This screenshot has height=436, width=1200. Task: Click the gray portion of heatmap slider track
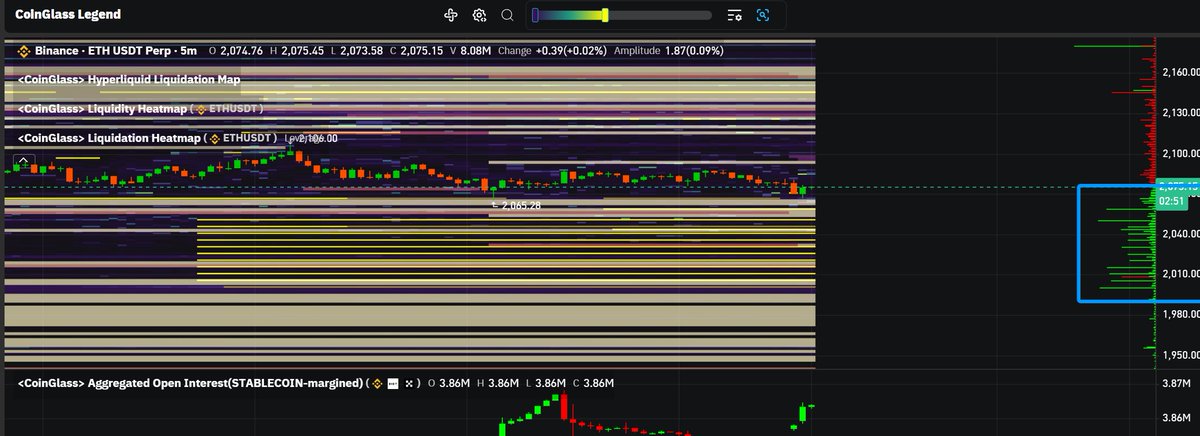[x=660, y=15]
